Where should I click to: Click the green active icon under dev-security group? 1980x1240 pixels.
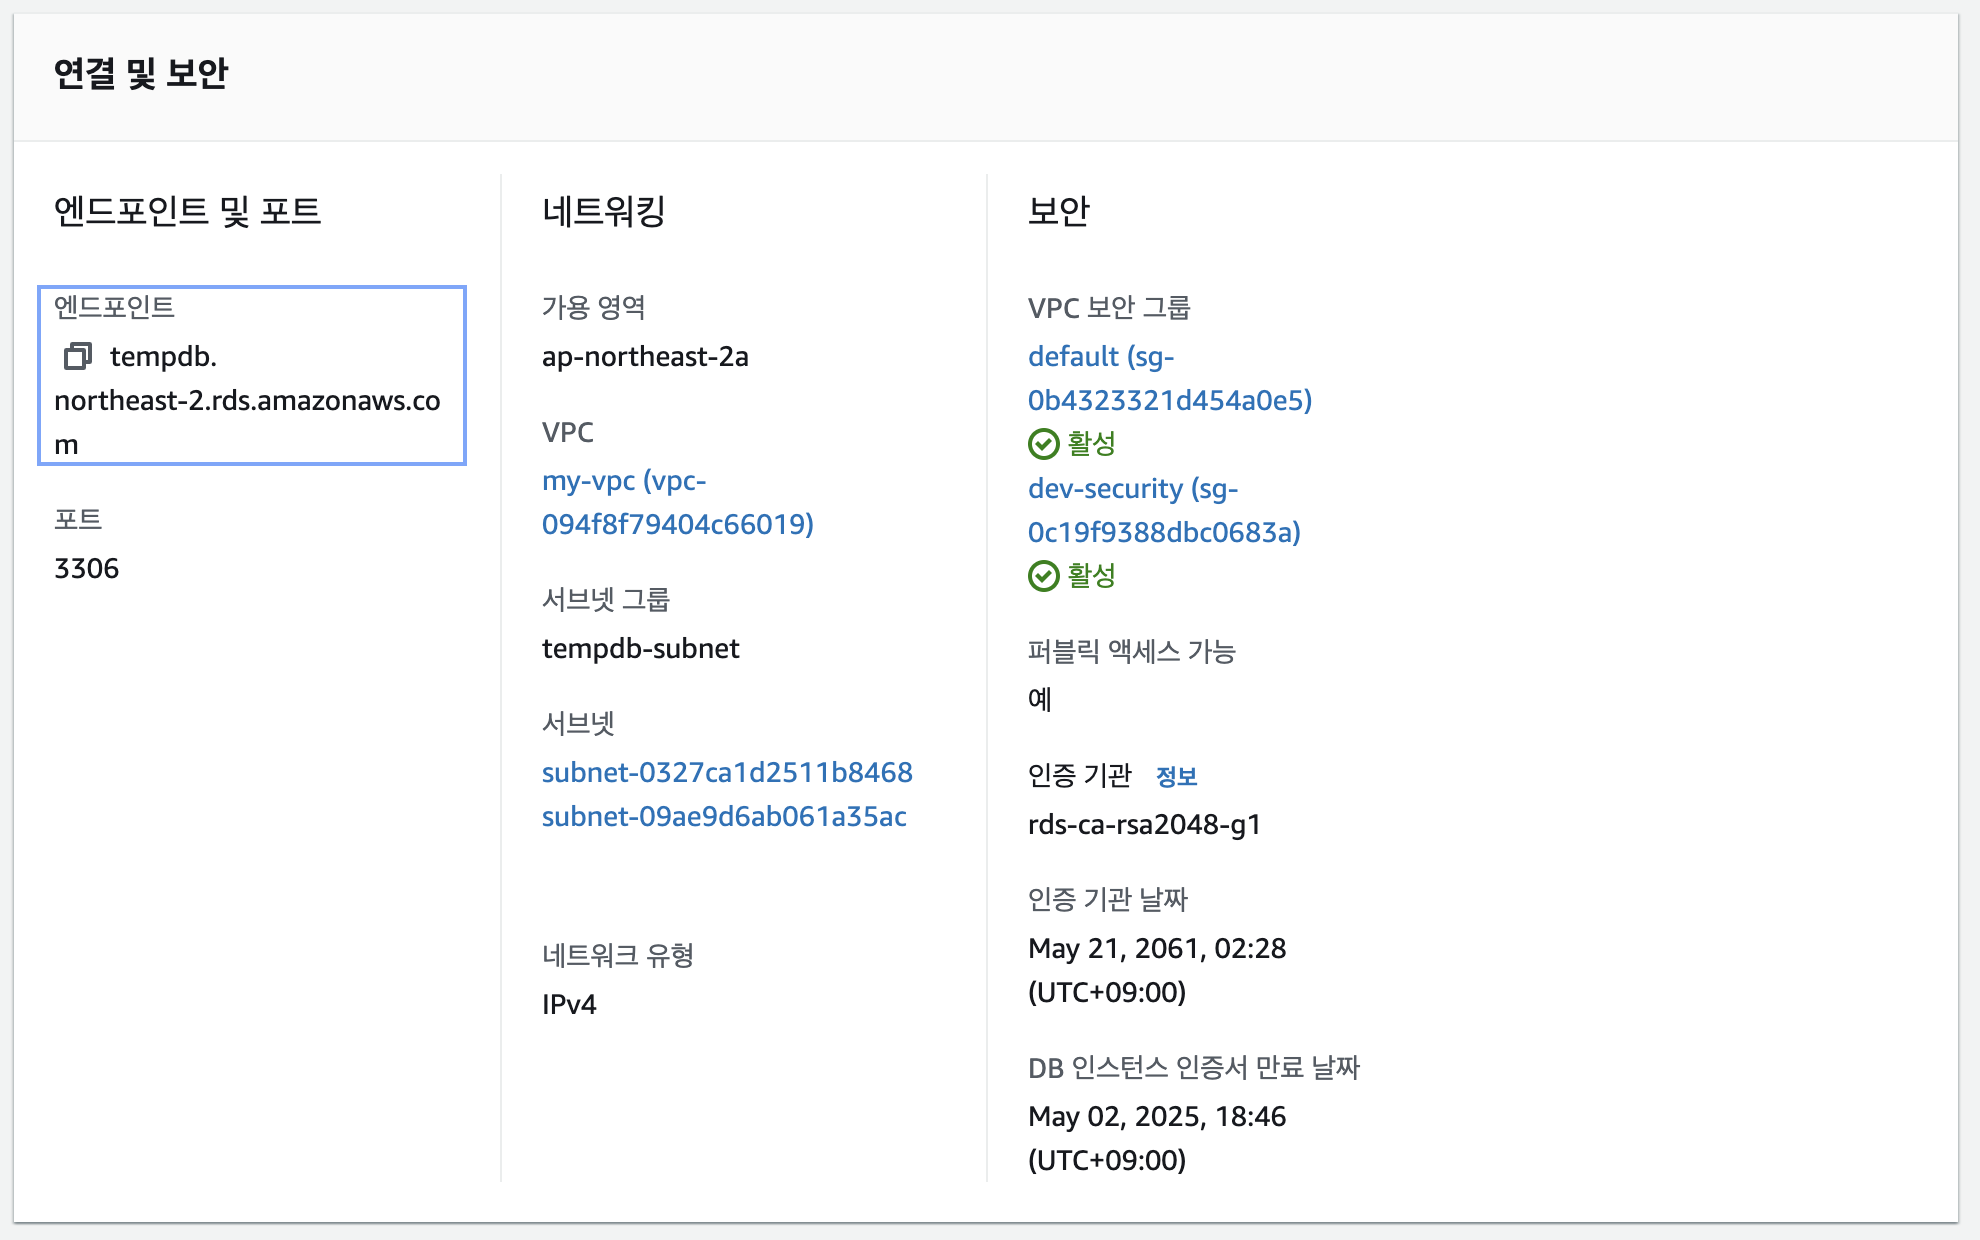point(1043,575)
